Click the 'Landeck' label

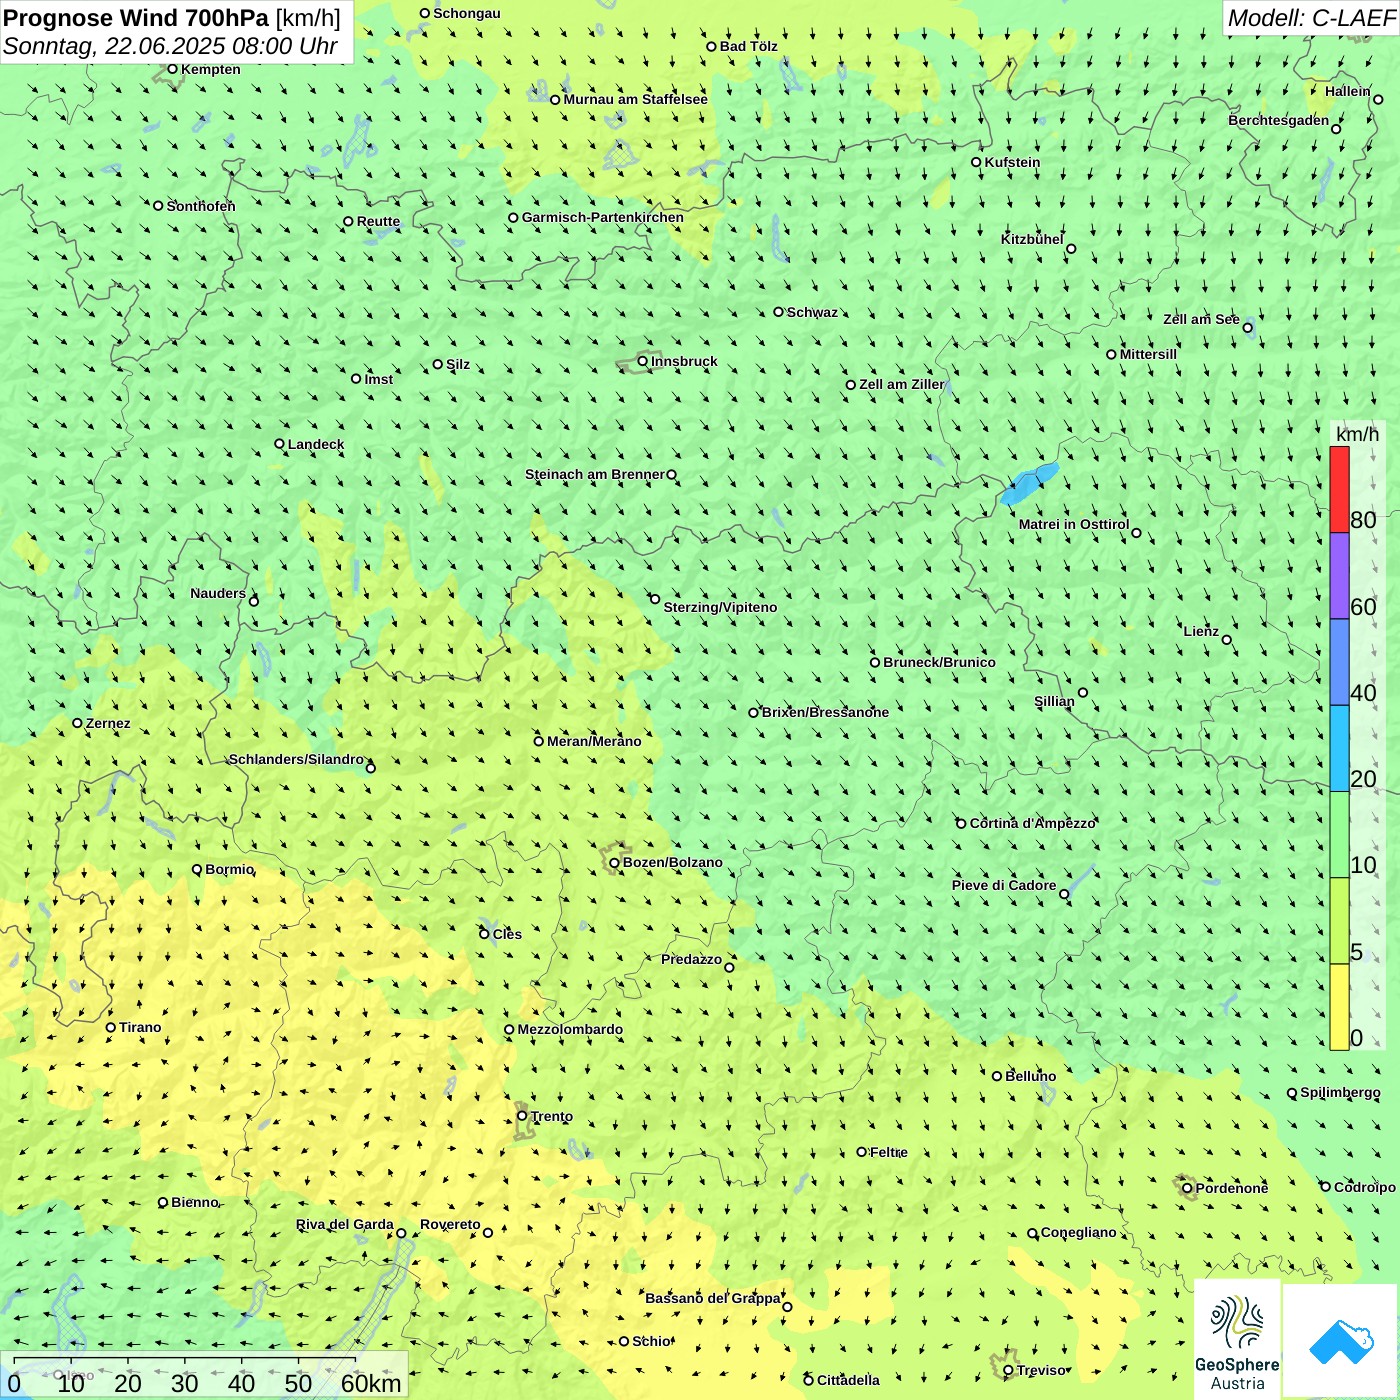[x=316, y=444]
